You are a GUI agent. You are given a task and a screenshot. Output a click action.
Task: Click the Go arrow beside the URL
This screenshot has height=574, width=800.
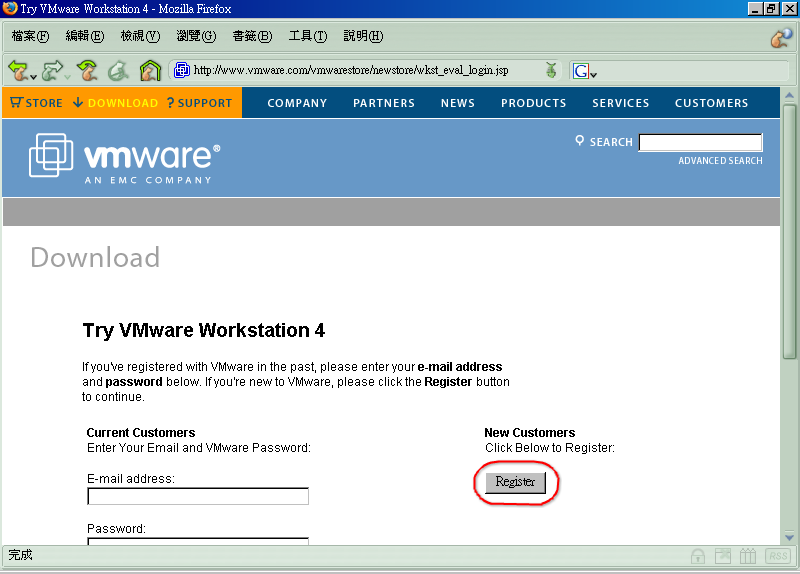[x=551, y=70]
